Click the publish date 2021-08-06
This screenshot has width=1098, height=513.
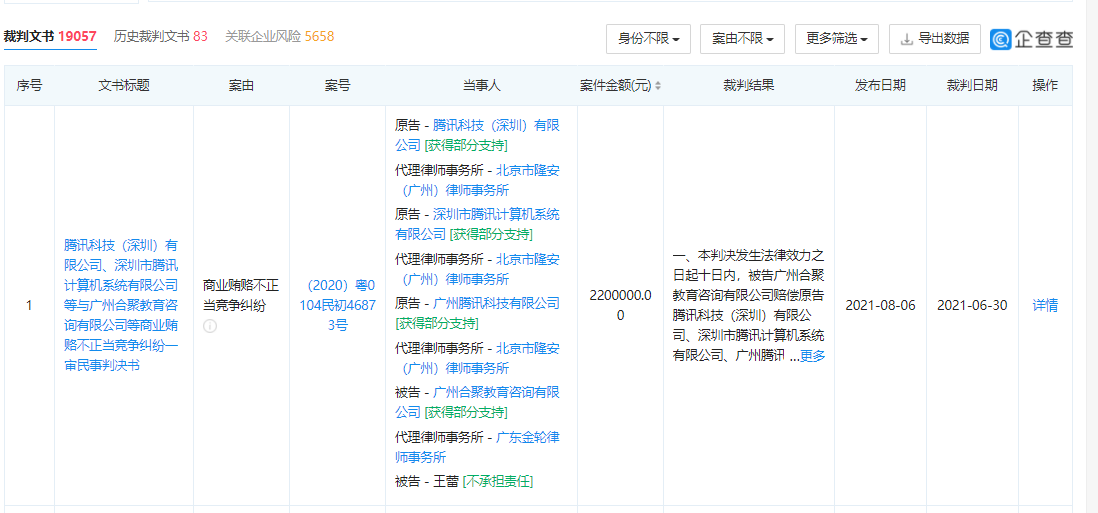880,305
